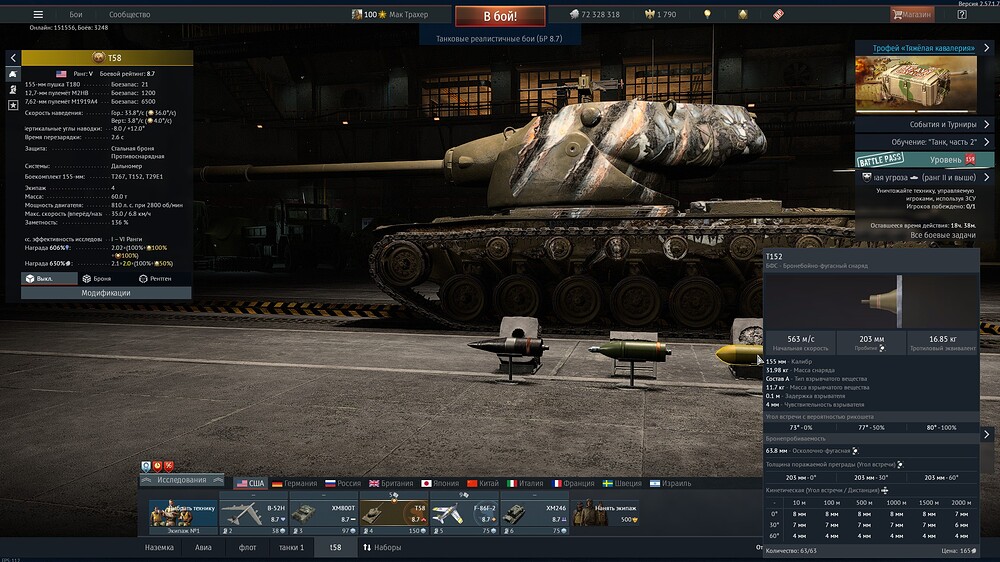Click Нанять экипаж recruit crew slot
This screenshot has width=1000, height=562.
click(x=605, y=514)
